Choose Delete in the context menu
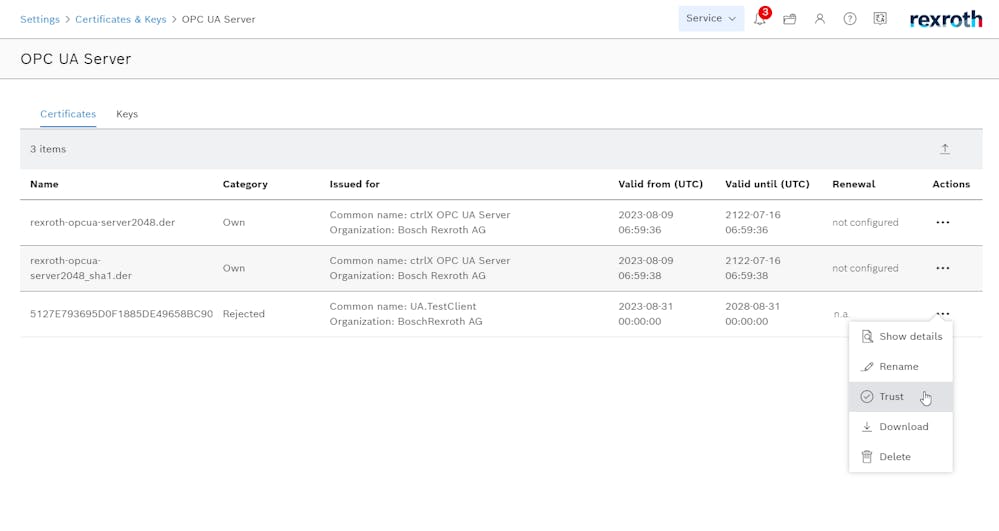Viewport: 999px width, 531px height. [x=901, y=456]
